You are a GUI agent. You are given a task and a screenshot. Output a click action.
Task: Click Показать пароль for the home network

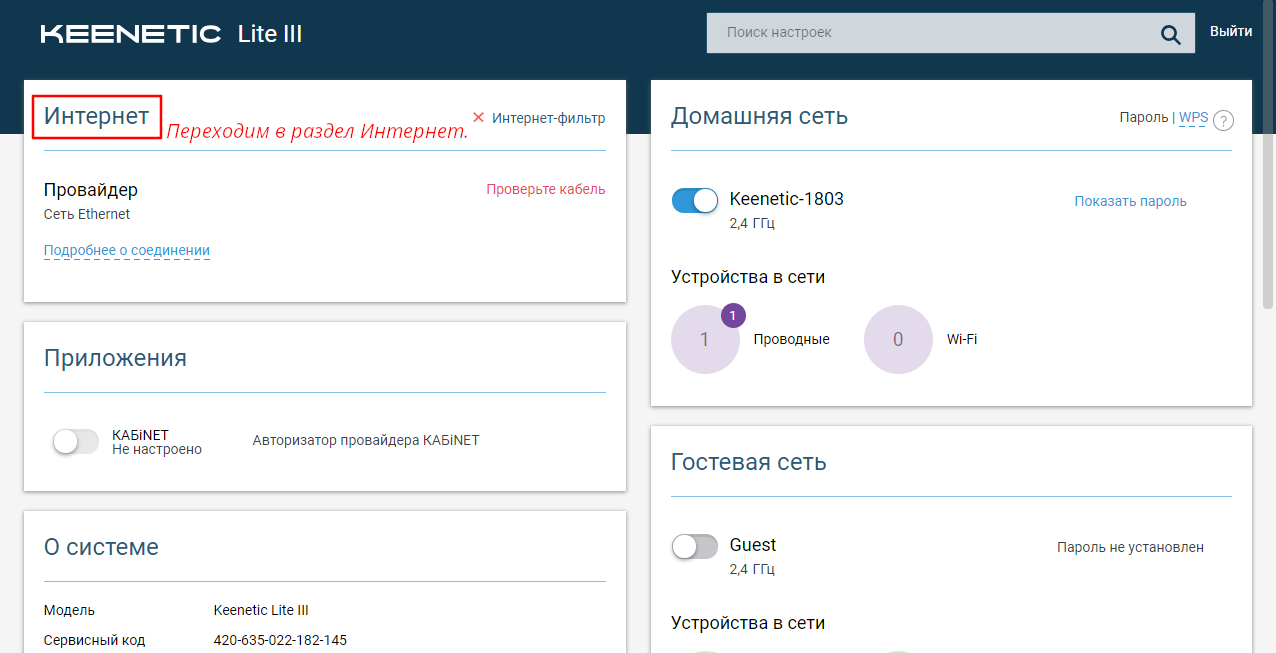tap(1130, 201)
